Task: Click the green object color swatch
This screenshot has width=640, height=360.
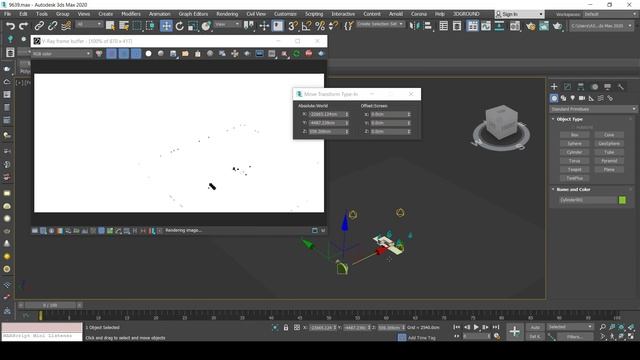Action: coord(622,200)
